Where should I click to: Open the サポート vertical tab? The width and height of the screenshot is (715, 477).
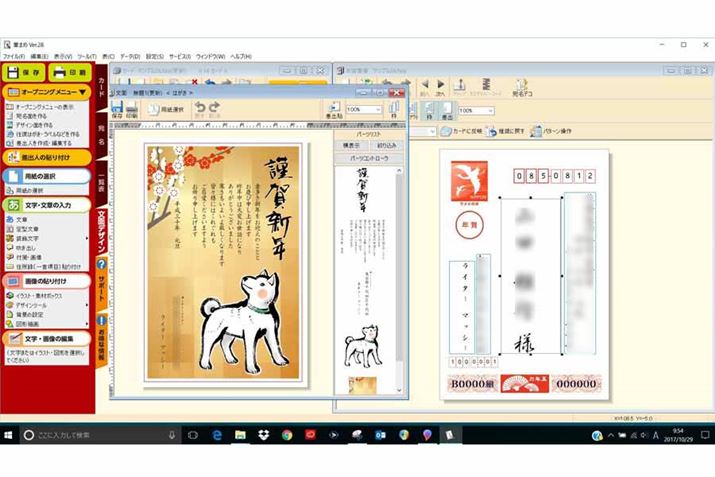(101, 283)
